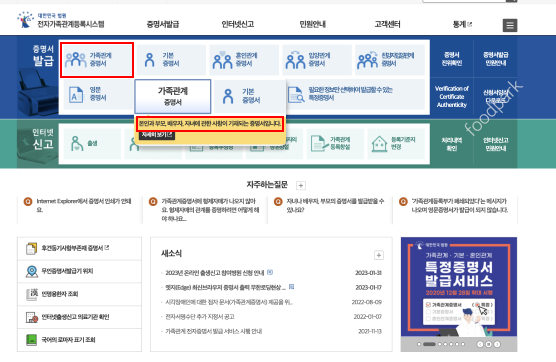Open the 인터넷신고 top menu
The width and height of the screenshot is (556, 362).
click(238, 24)
